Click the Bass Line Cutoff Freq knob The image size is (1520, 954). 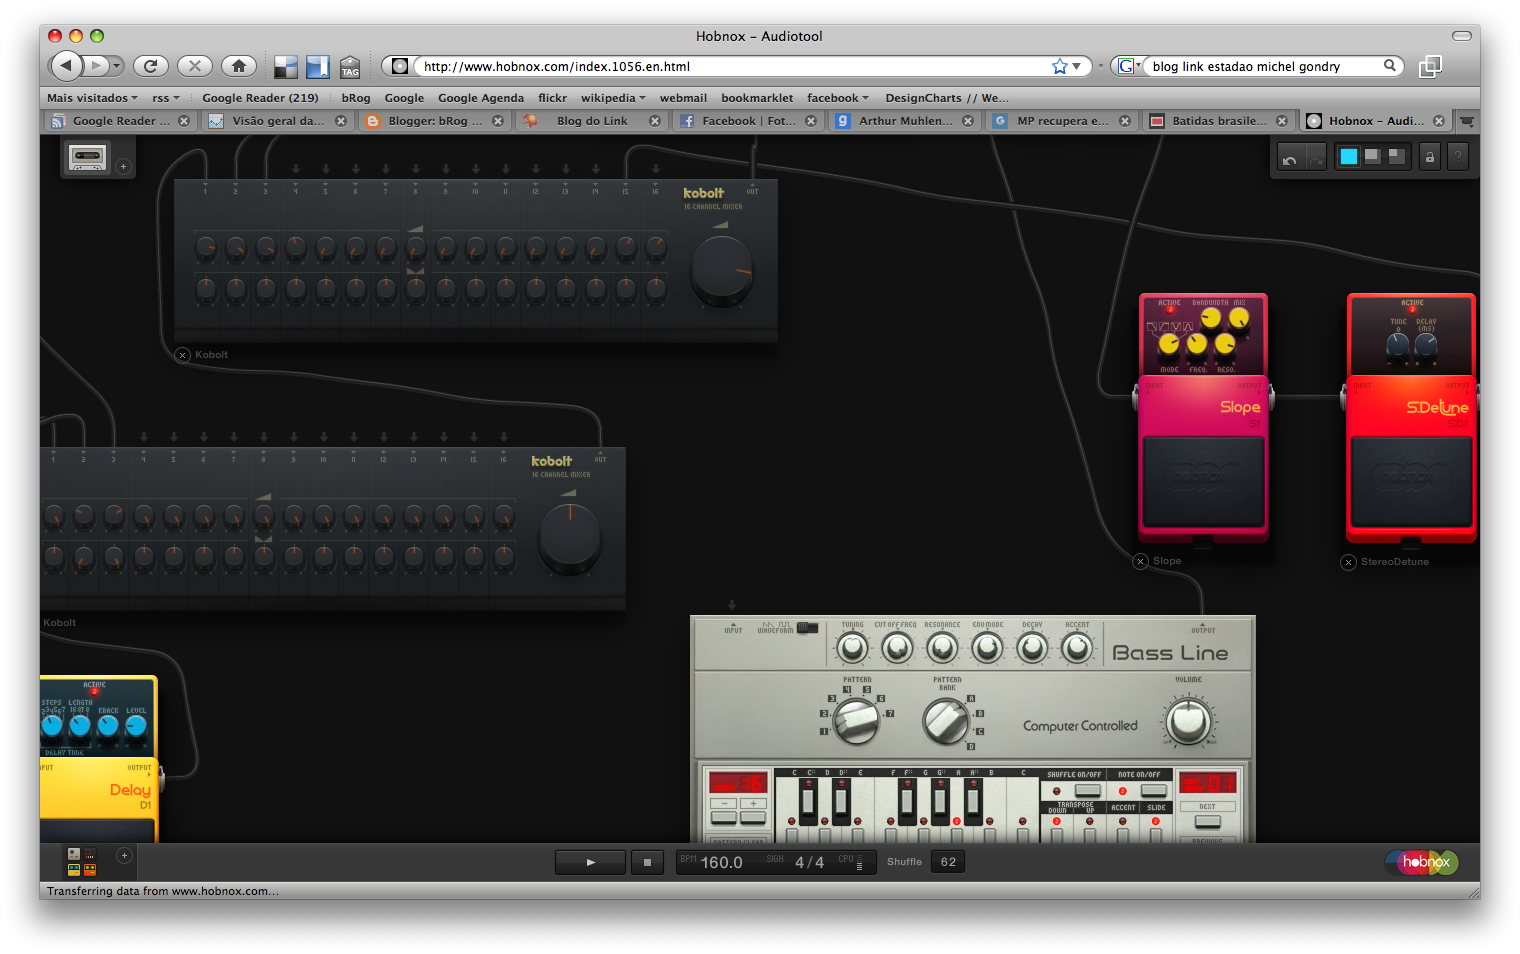[897, 649]
